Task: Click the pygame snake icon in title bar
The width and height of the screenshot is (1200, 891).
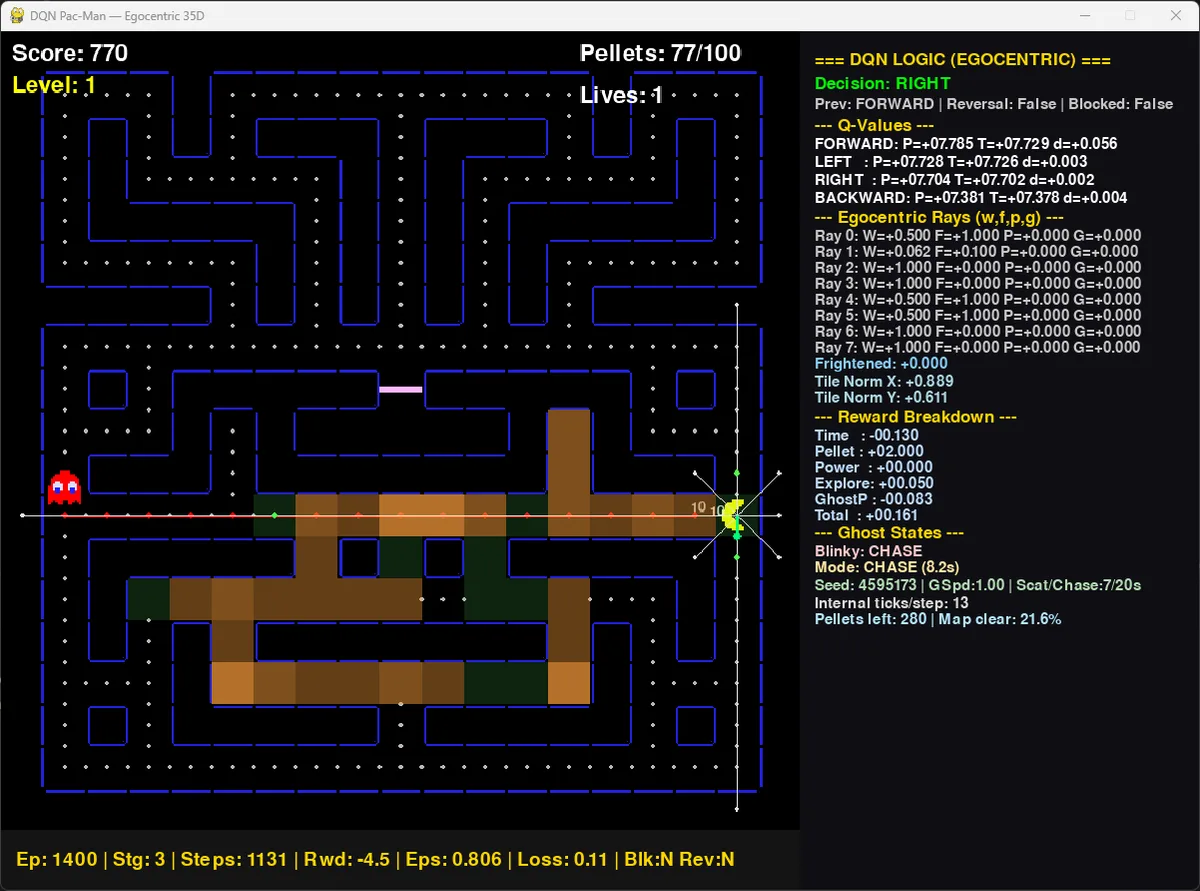Action: [17, 15]
